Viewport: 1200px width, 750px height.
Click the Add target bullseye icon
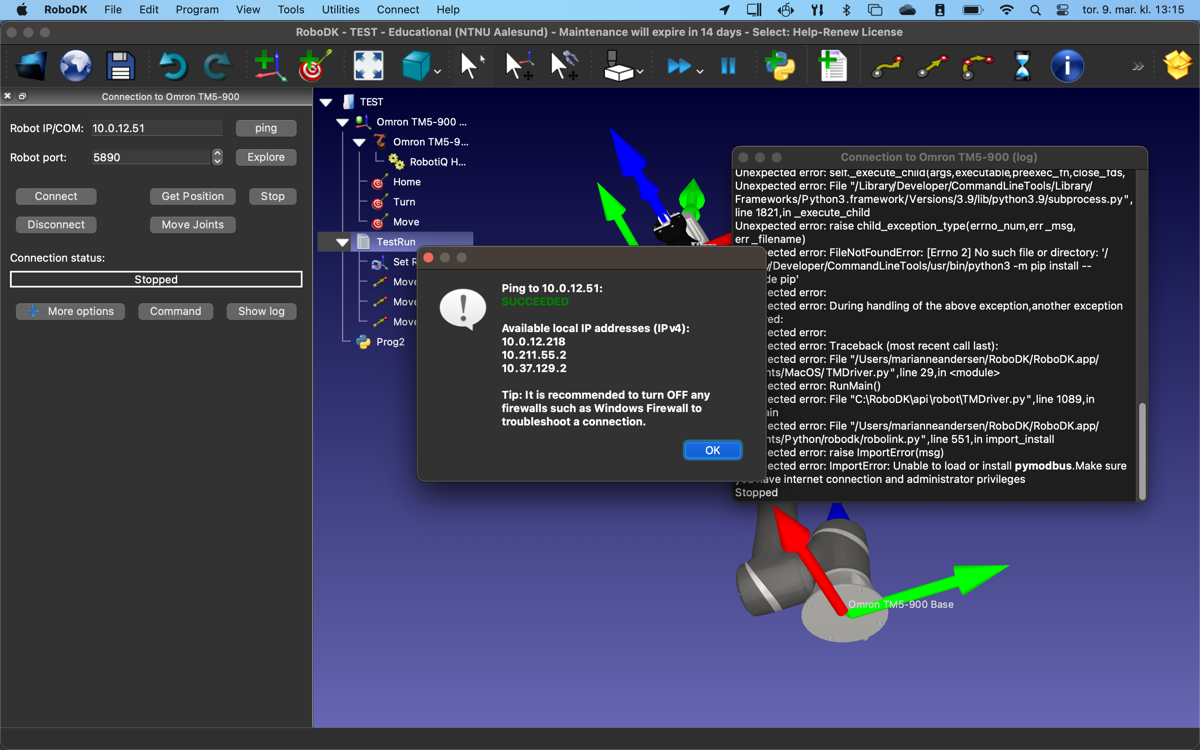pyautogui.click(x=315, y=67)
